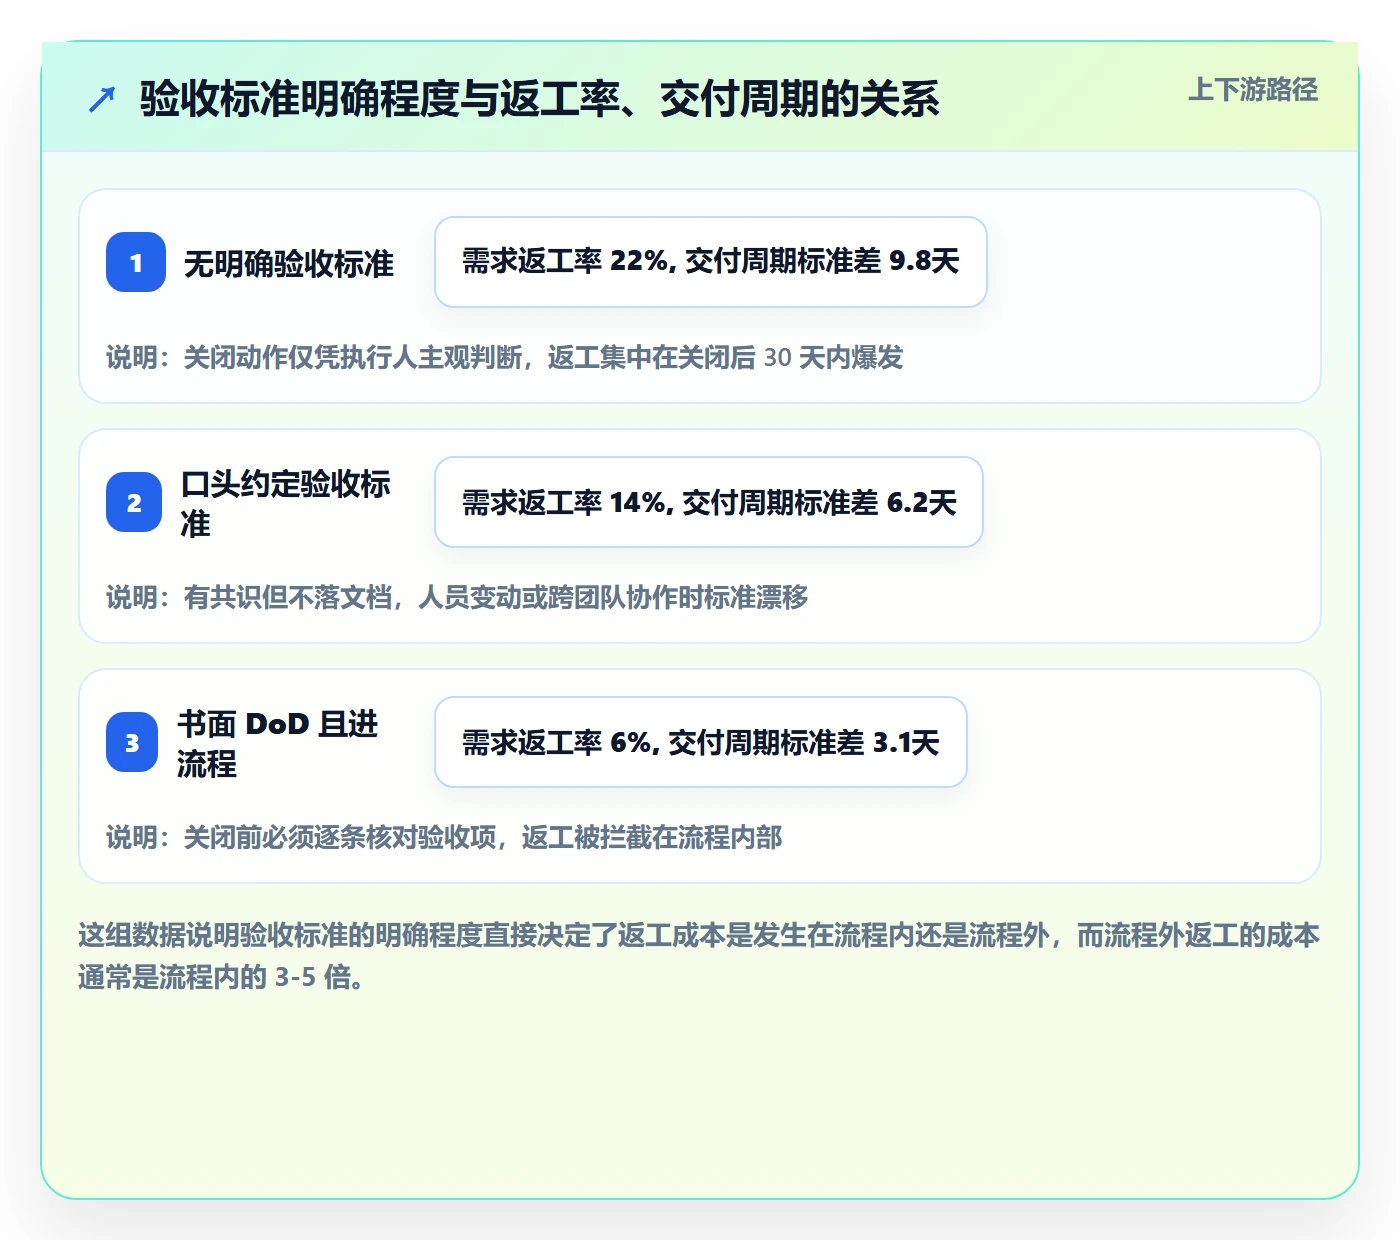The image size is (1400, 1240).
Task: Select the 无明确验收标准 heading
Action: pyautogui.click(x=289, y=263)
